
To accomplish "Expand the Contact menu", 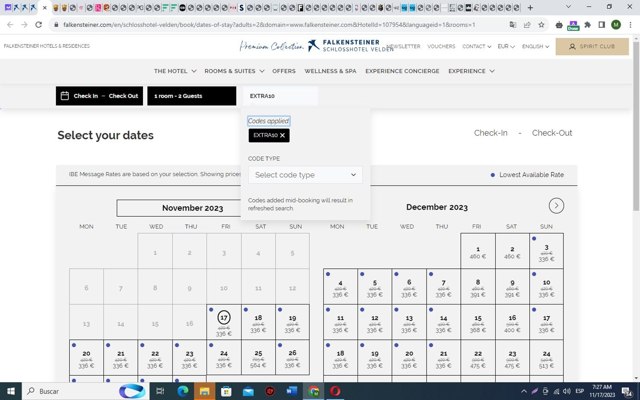I will tap(476, 47).
